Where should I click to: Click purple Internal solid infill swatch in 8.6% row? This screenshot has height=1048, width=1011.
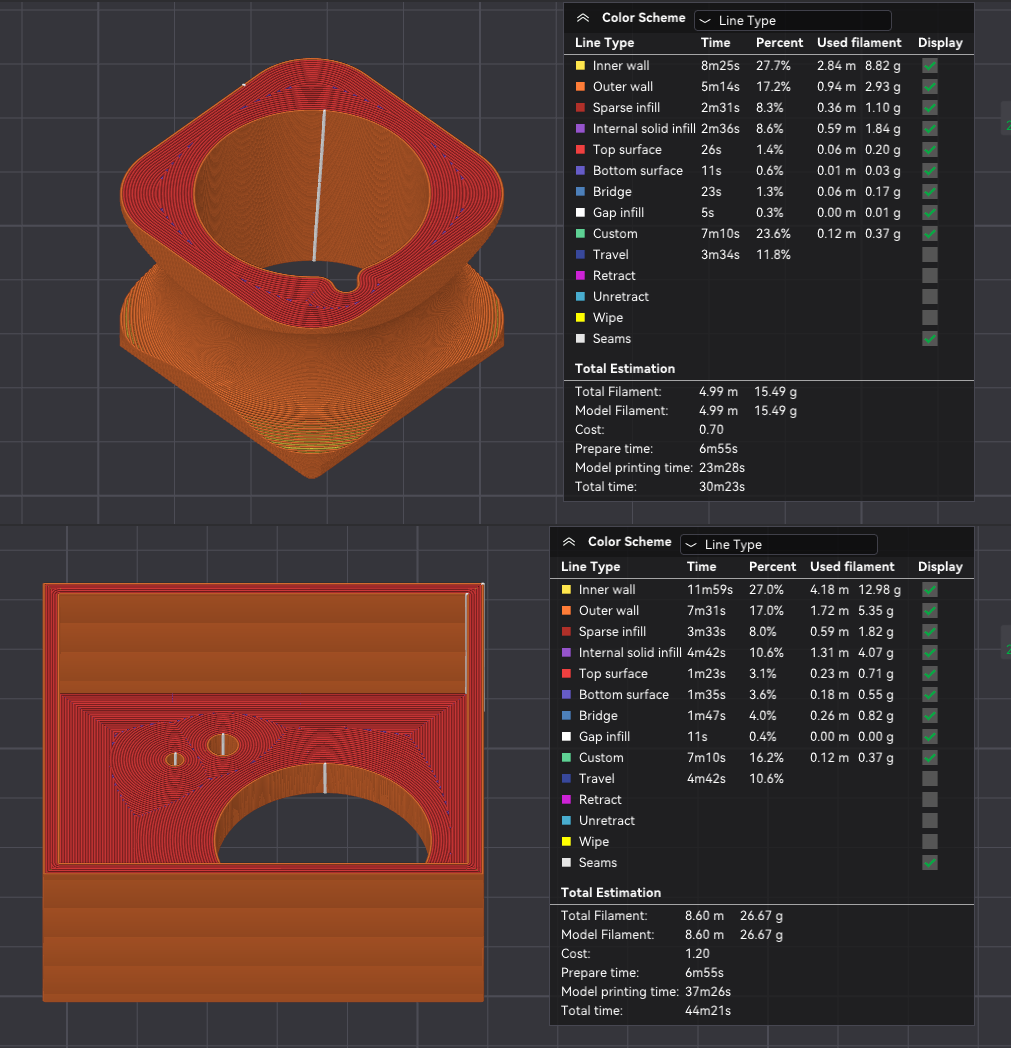coord(580,128)
